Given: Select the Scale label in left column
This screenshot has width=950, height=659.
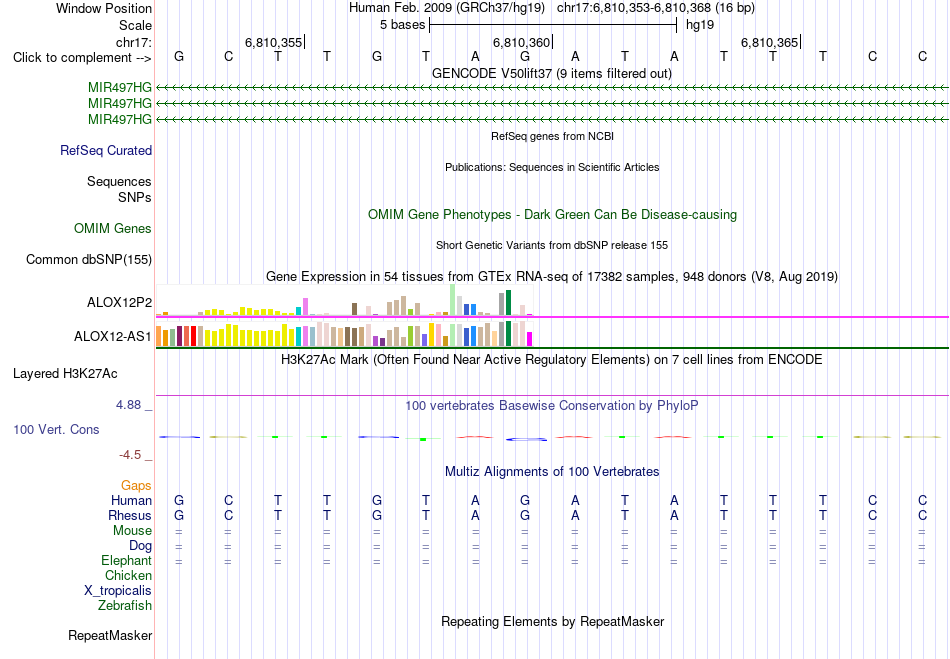Looking at the screenshot, I should pyautogui.click(x=135, y=25).
